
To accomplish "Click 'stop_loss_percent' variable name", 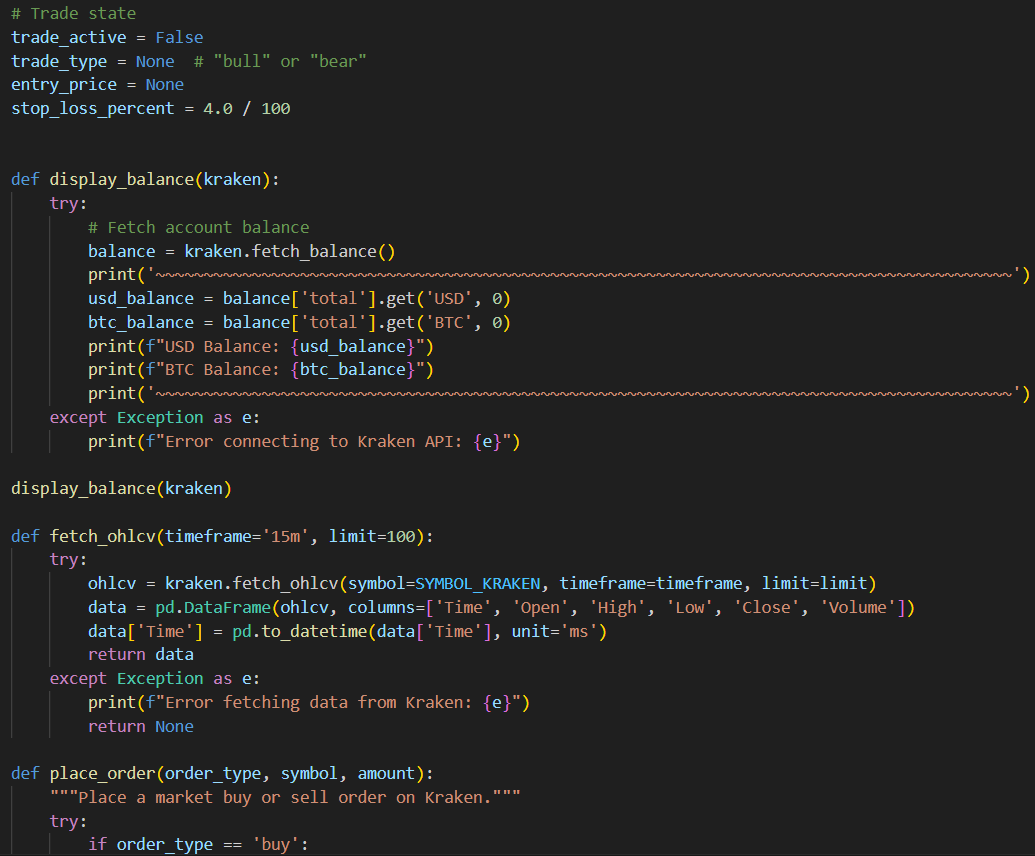I will pos(92,109).
